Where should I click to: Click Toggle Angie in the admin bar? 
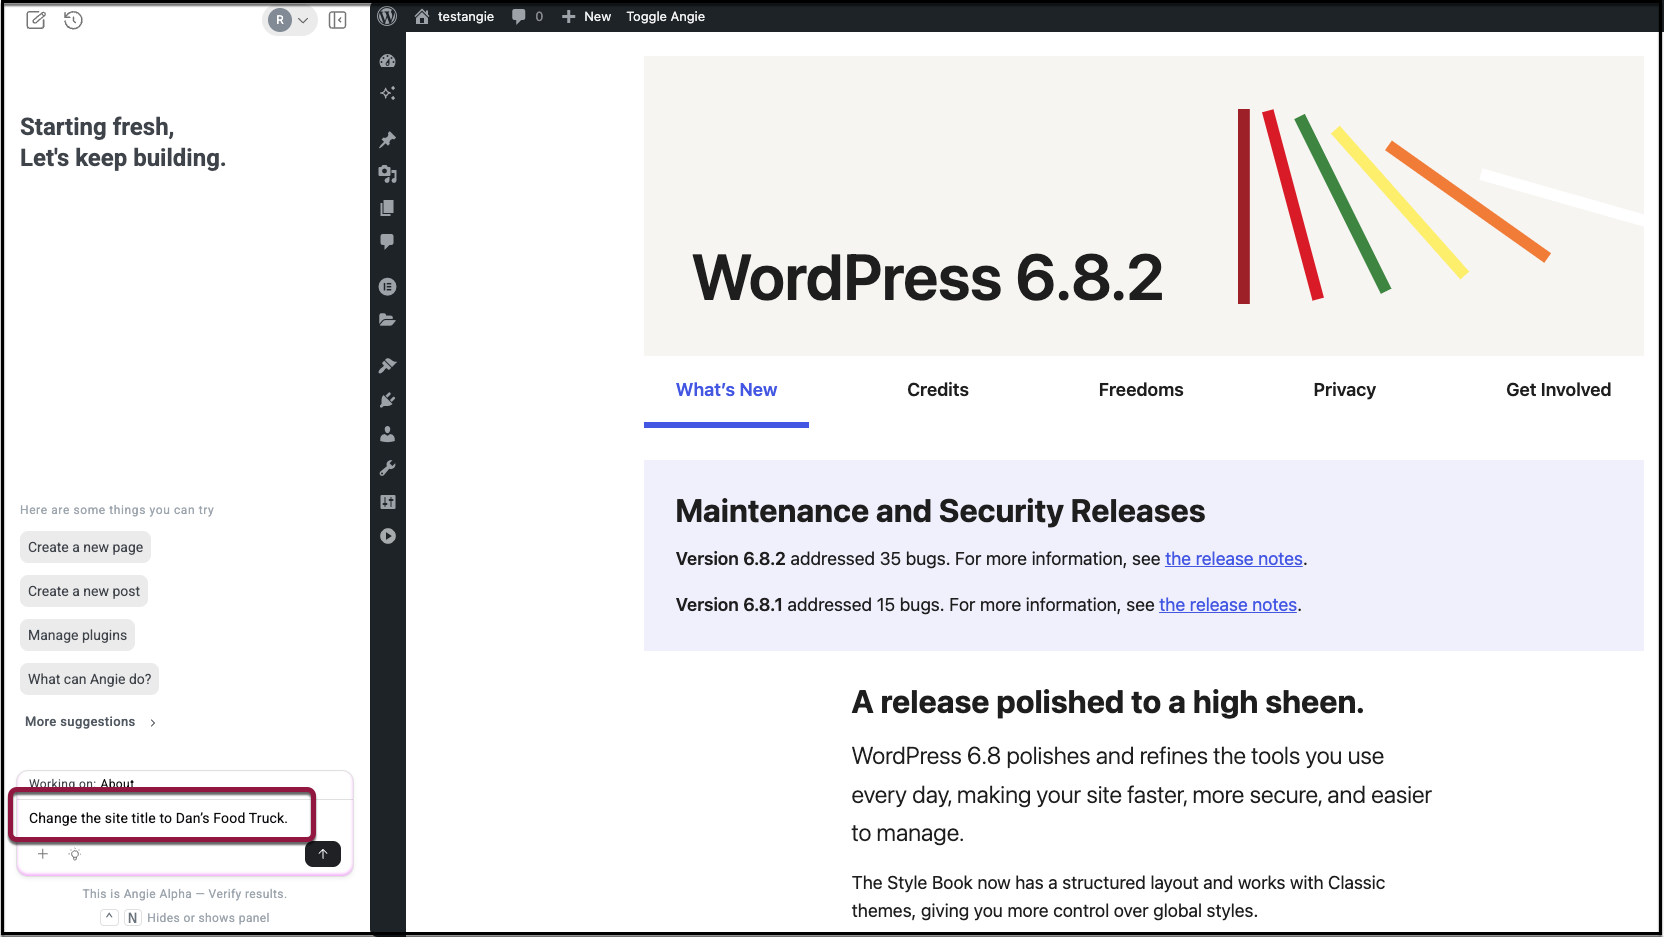665,17
